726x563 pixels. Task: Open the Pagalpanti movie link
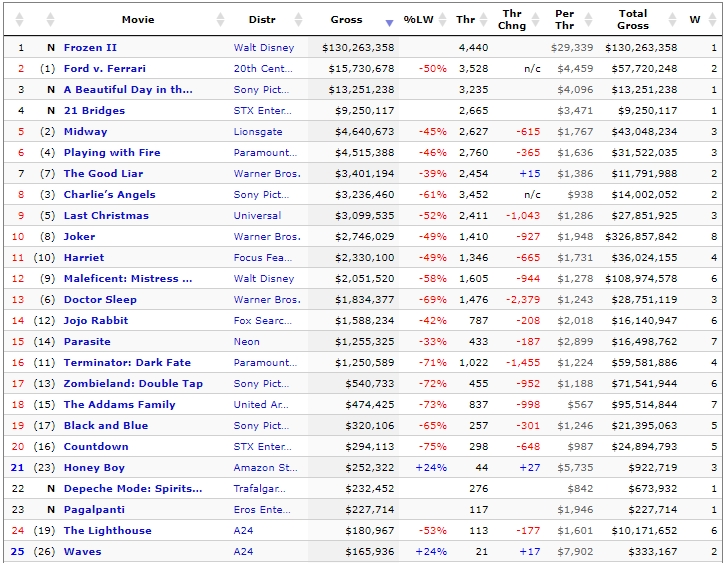(x=94, y=510)
